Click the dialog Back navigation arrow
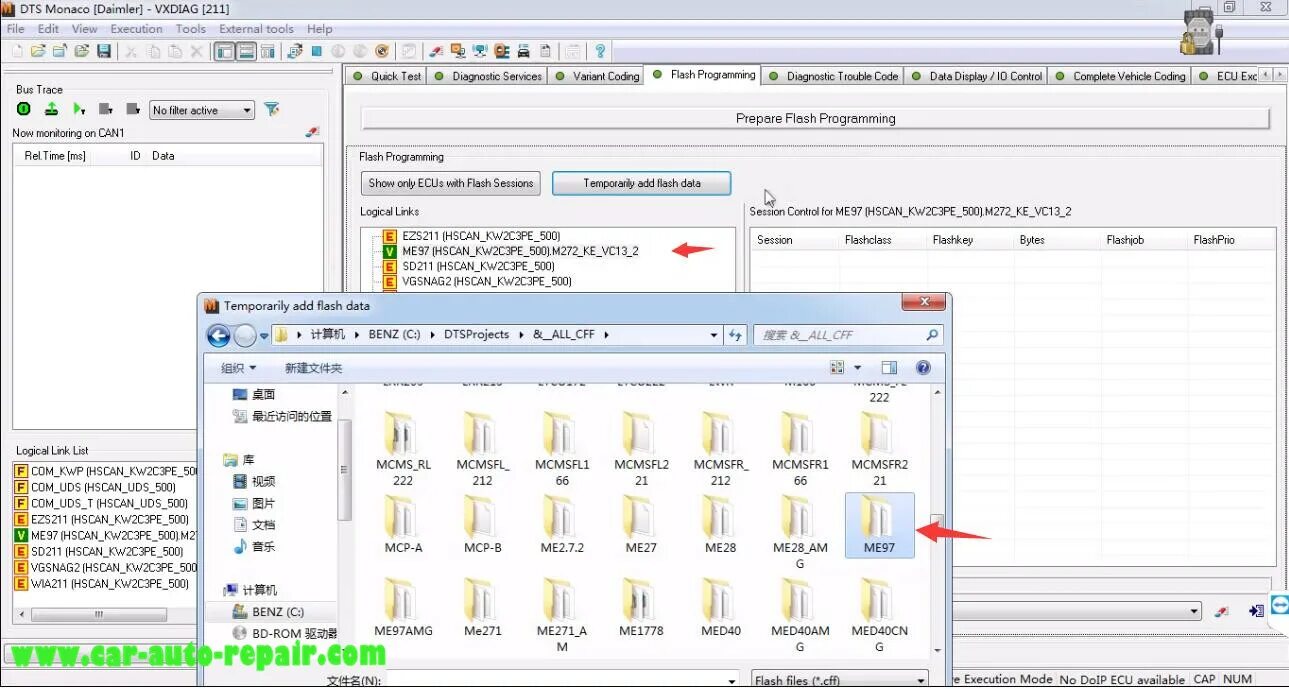This screenshot has width=1289, height=689. coord(219,335)
